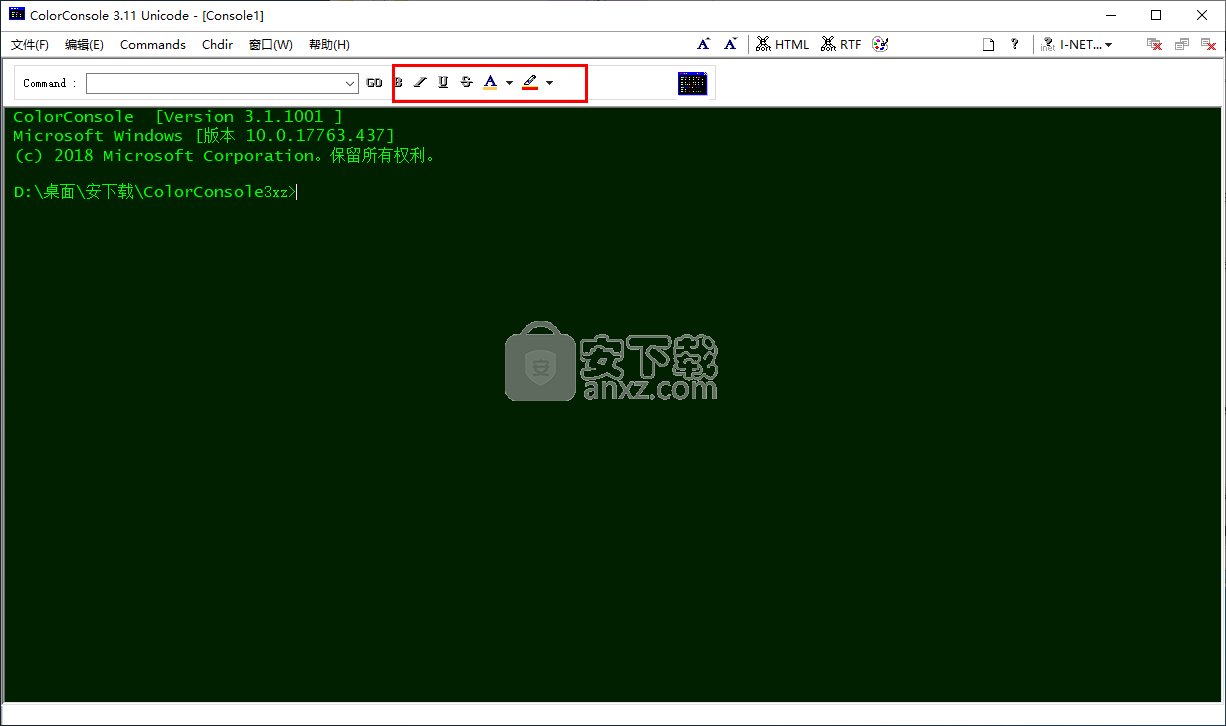Apply the font color A icon
This screenshot has width=1226, height=726.
490,82
